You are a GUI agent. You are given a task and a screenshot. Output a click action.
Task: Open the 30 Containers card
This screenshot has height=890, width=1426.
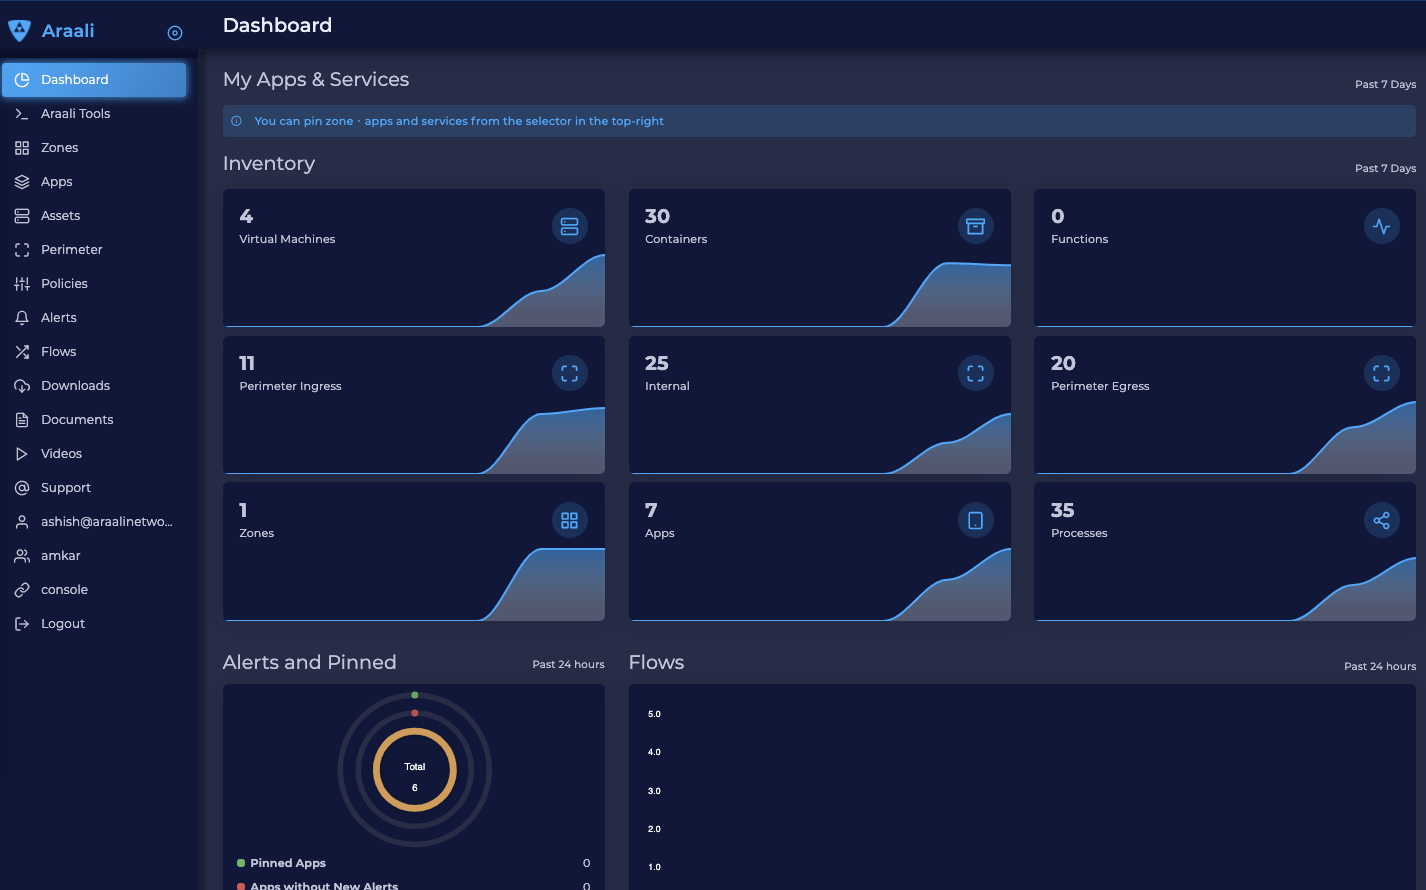pos(820,258)
